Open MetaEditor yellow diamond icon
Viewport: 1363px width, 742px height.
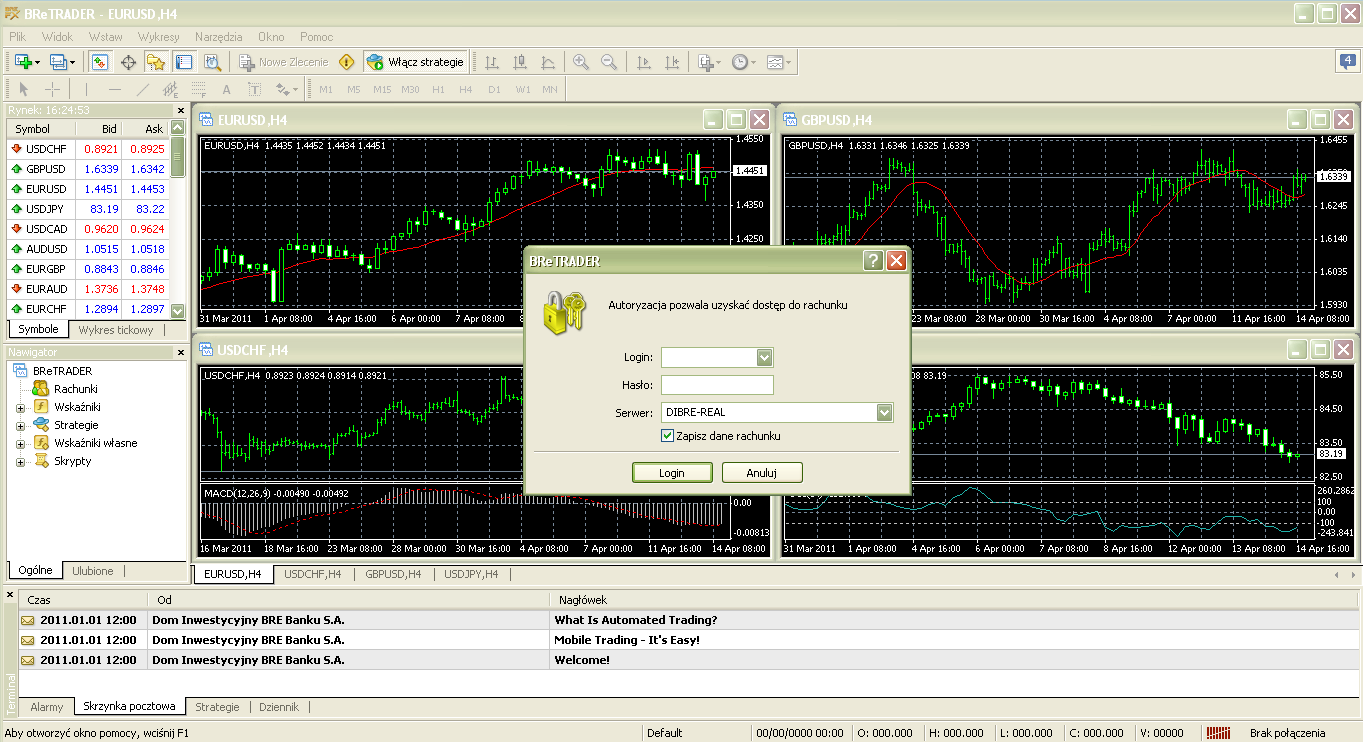click(347, 62)
